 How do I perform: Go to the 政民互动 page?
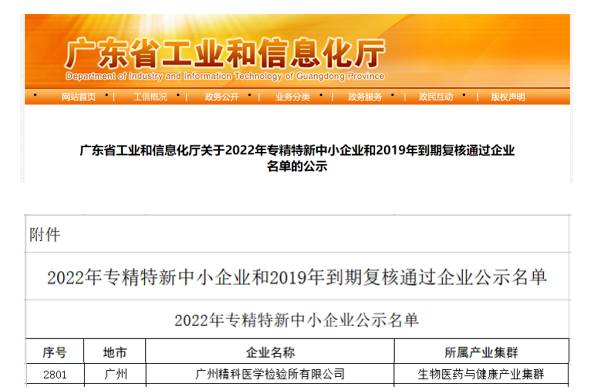436,97
